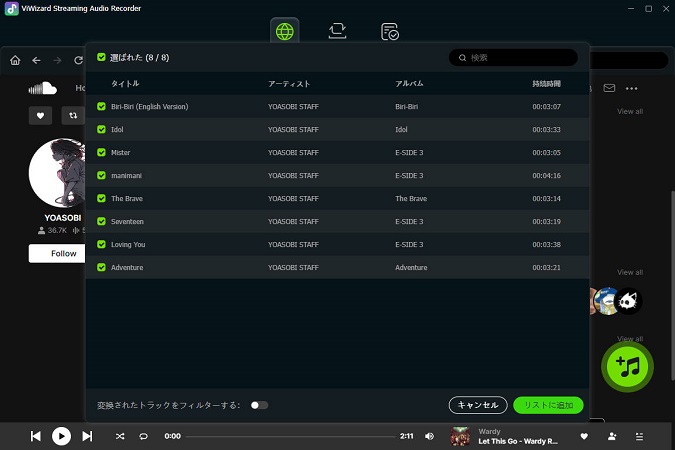Uncheck the Idol track checkbox

[101, 129]
